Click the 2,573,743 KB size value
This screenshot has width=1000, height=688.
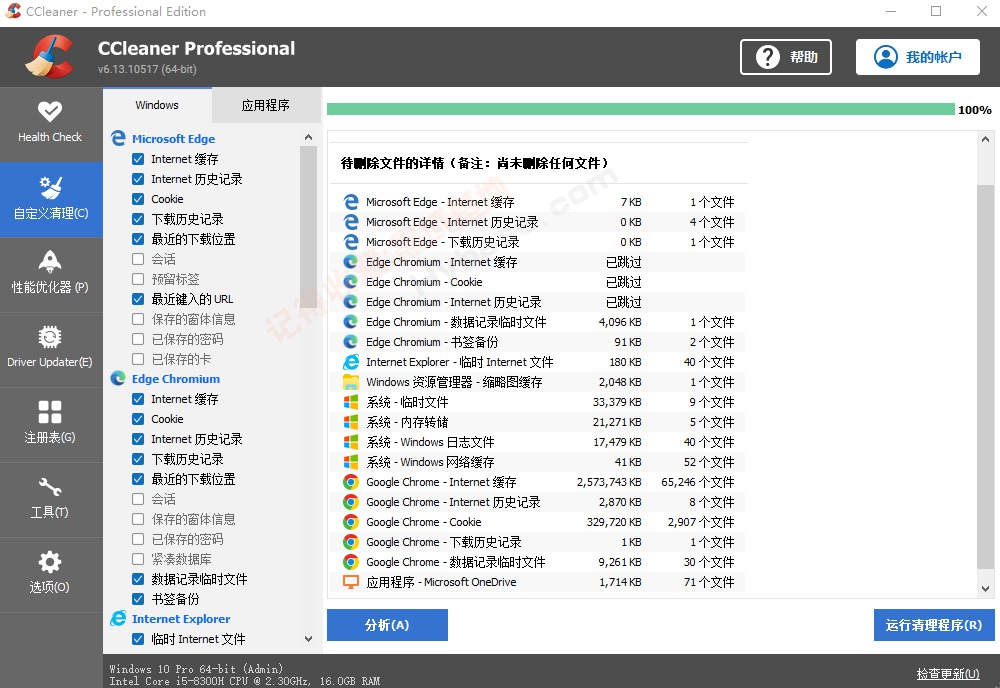click(609, 482)
